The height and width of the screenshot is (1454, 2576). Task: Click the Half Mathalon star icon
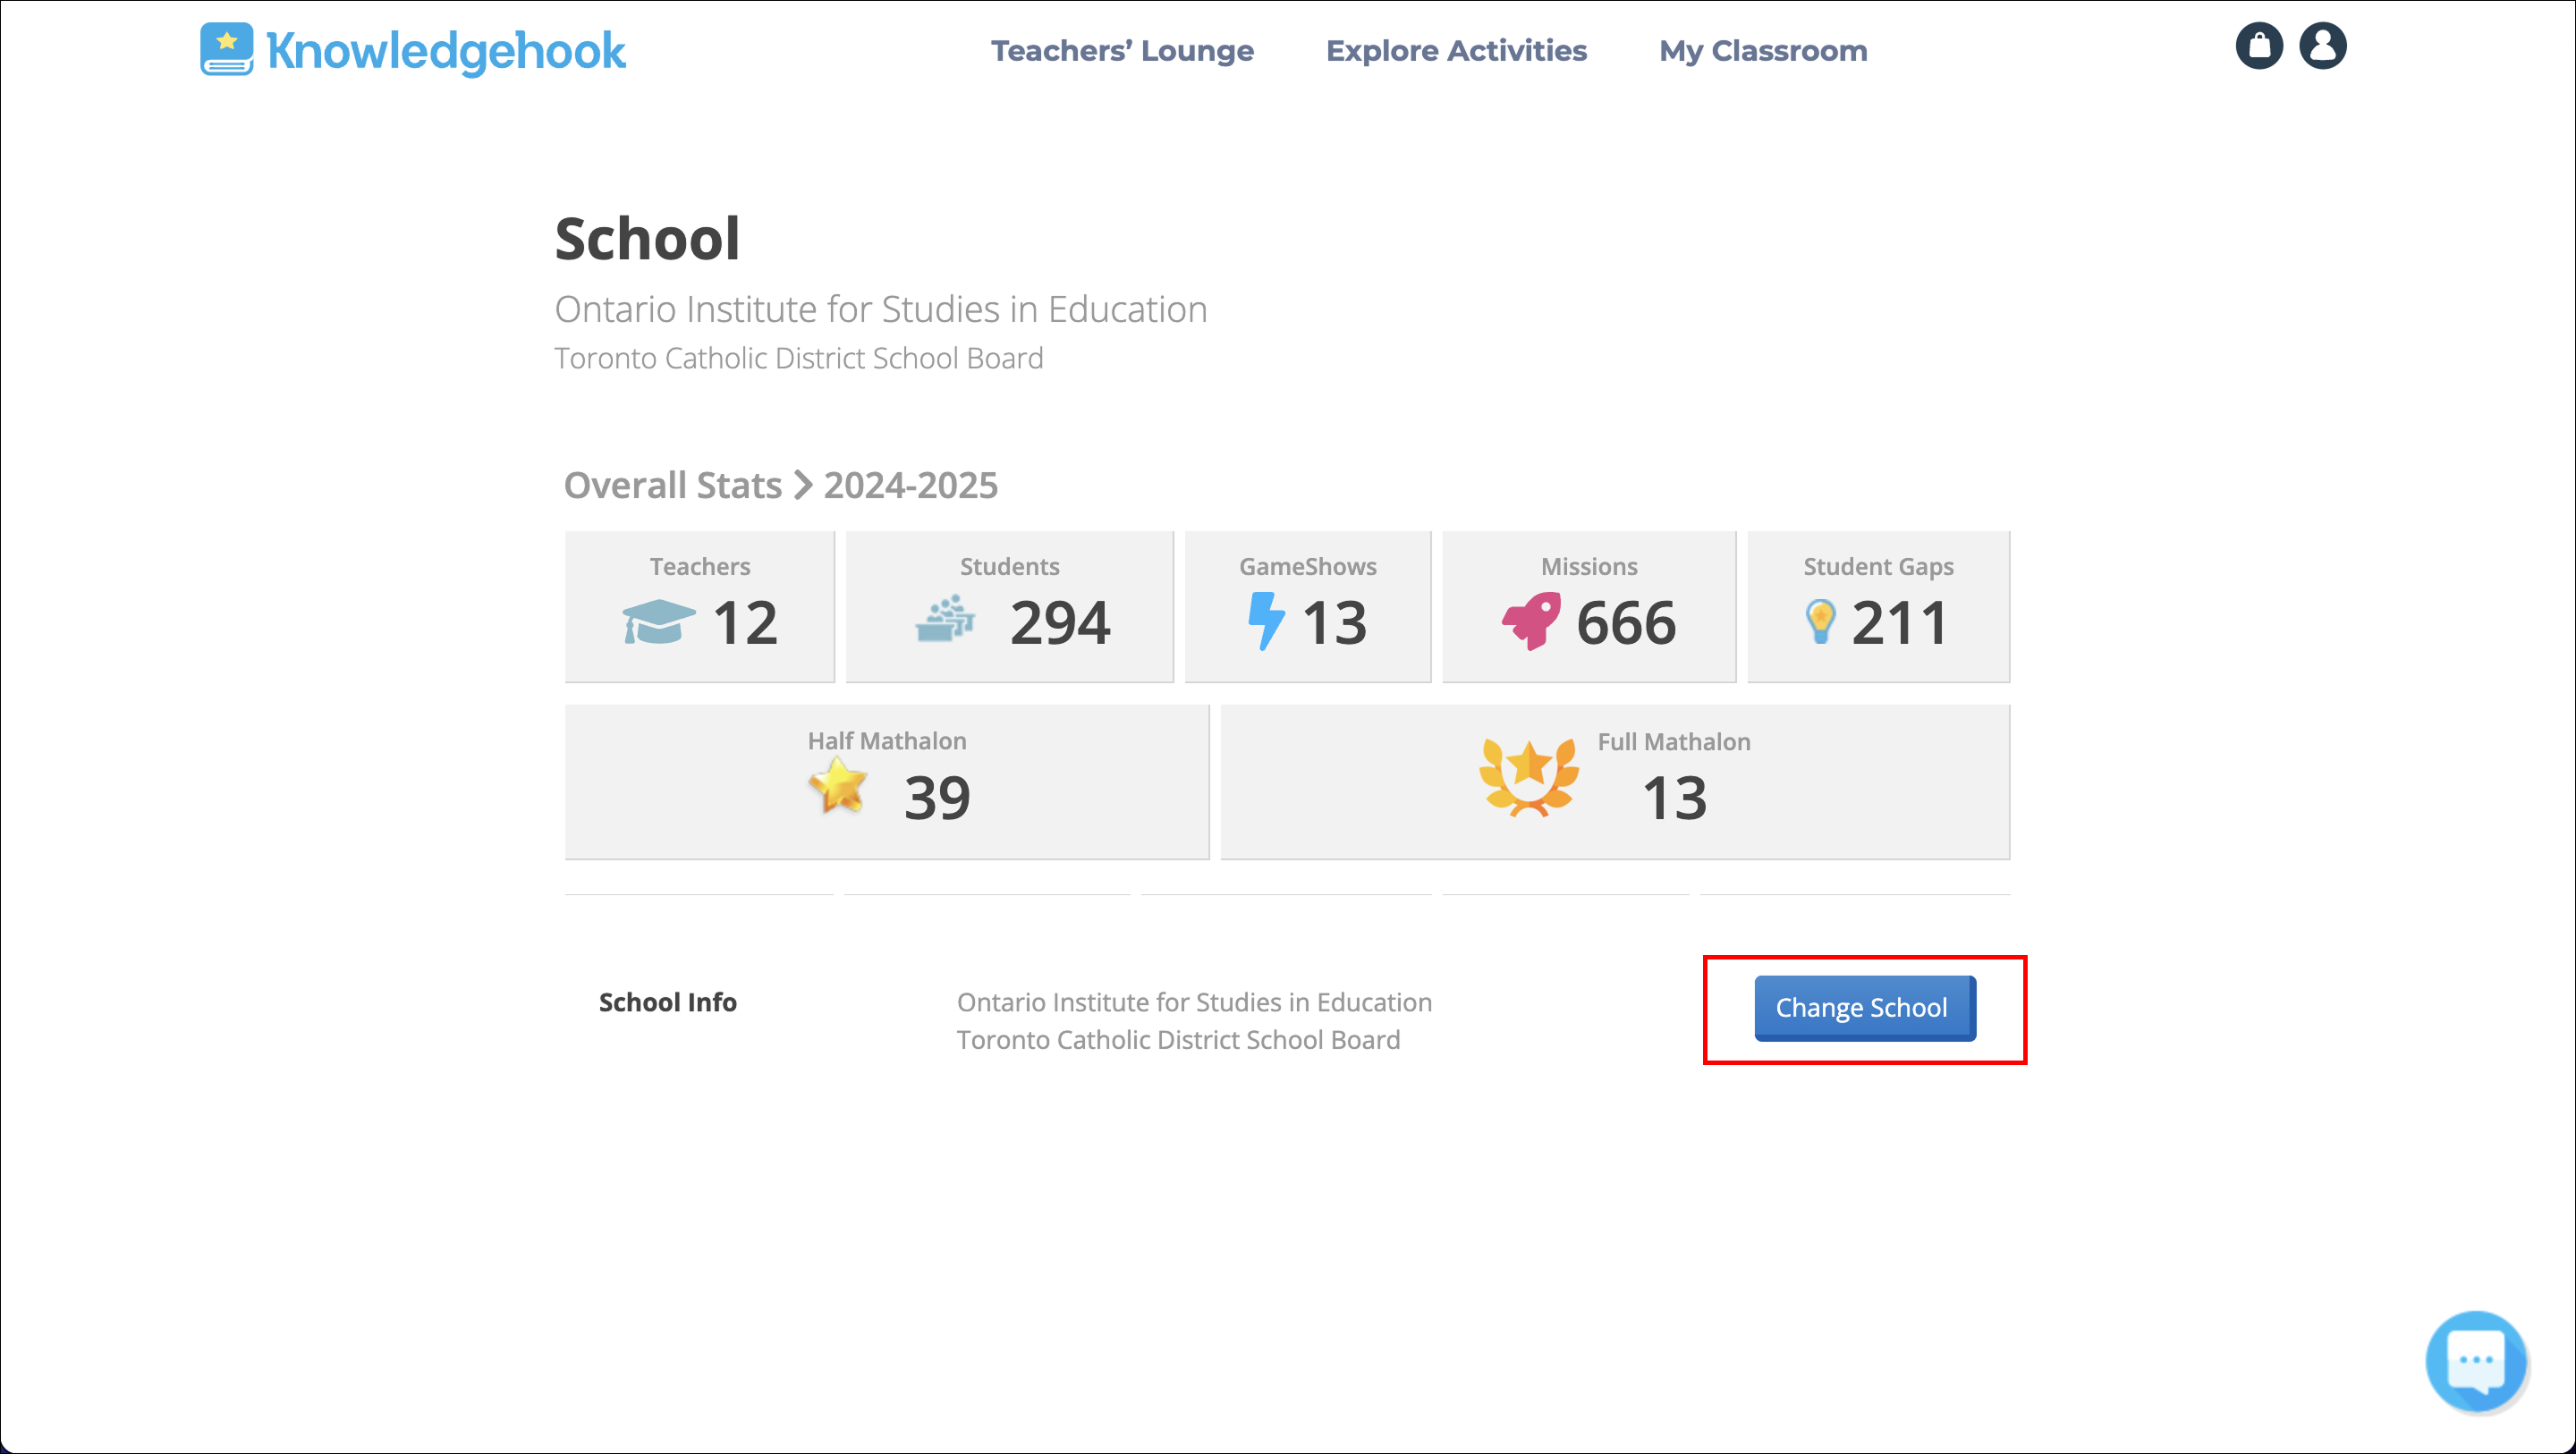(x=838, y=786)
